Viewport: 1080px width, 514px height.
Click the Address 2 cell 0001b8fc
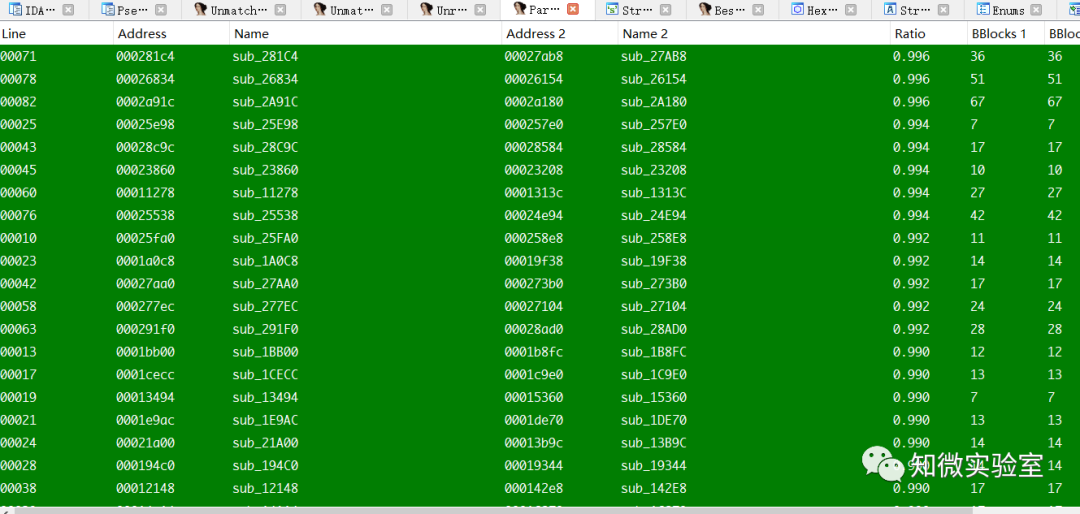[534, 352]
